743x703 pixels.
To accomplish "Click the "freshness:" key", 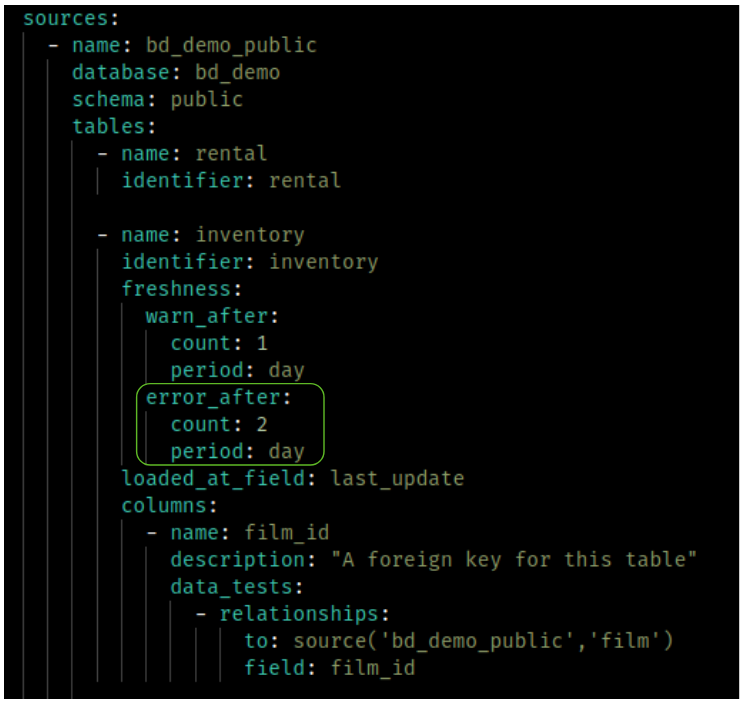I will click(x=176, y=289).
